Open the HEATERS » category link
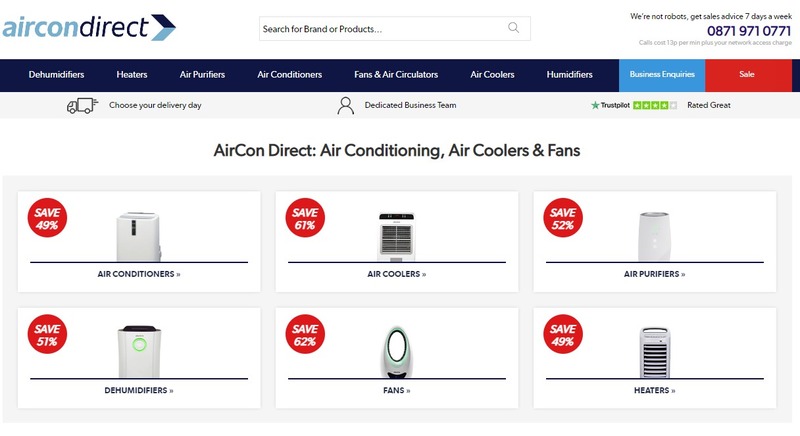The height and width of the screenshot is (436, 800). 655,390
